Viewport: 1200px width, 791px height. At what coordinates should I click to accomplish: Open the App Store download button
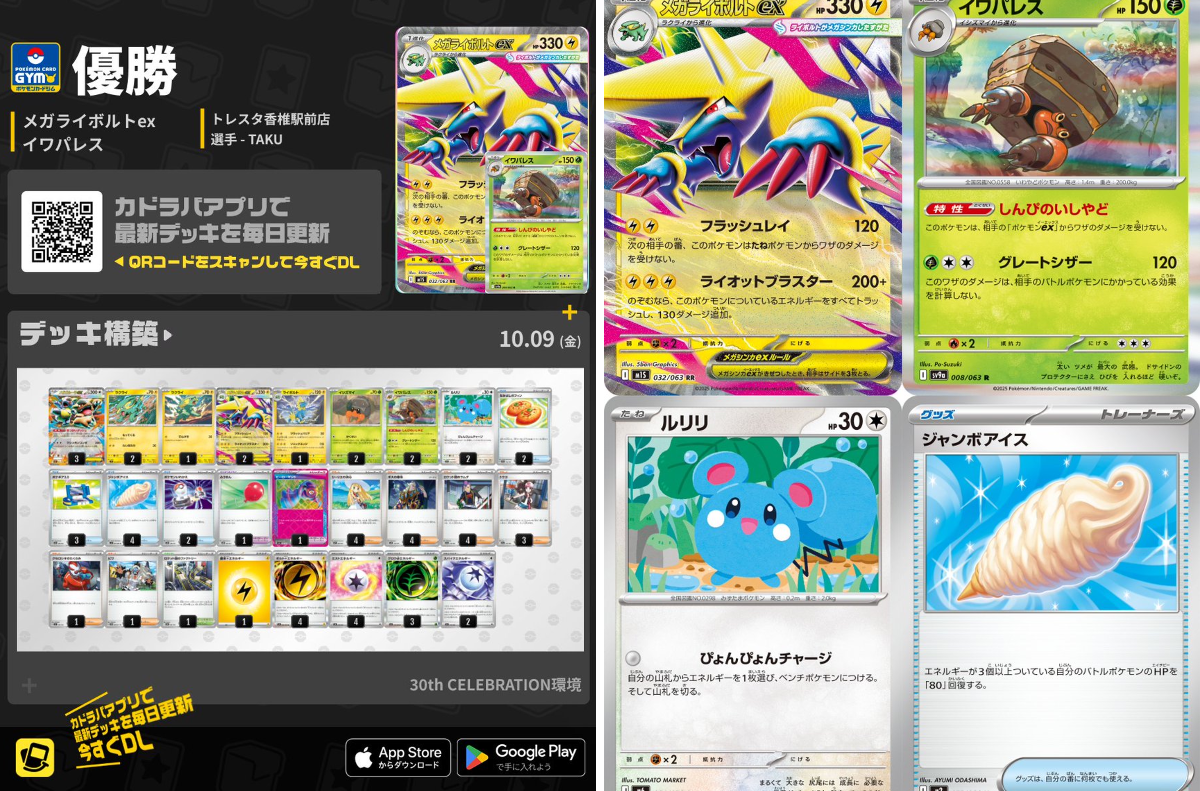click(398, 758)
